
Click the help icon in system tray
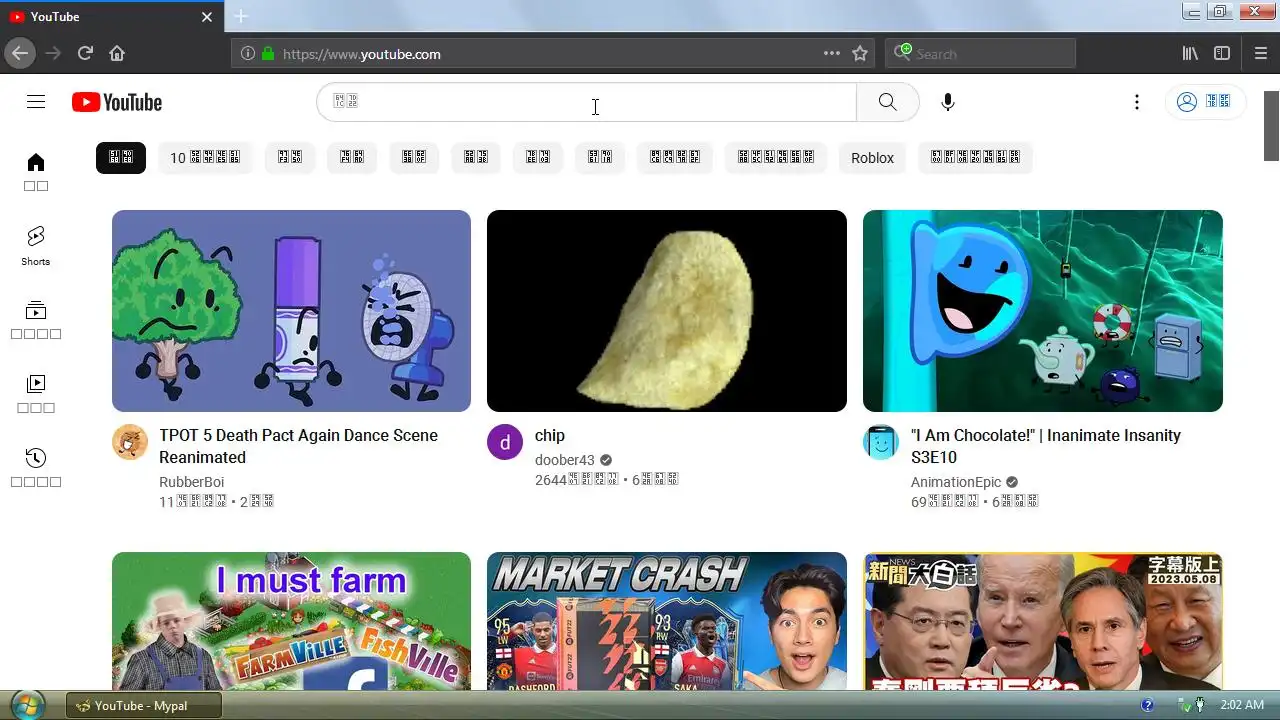pos(1147,705)
